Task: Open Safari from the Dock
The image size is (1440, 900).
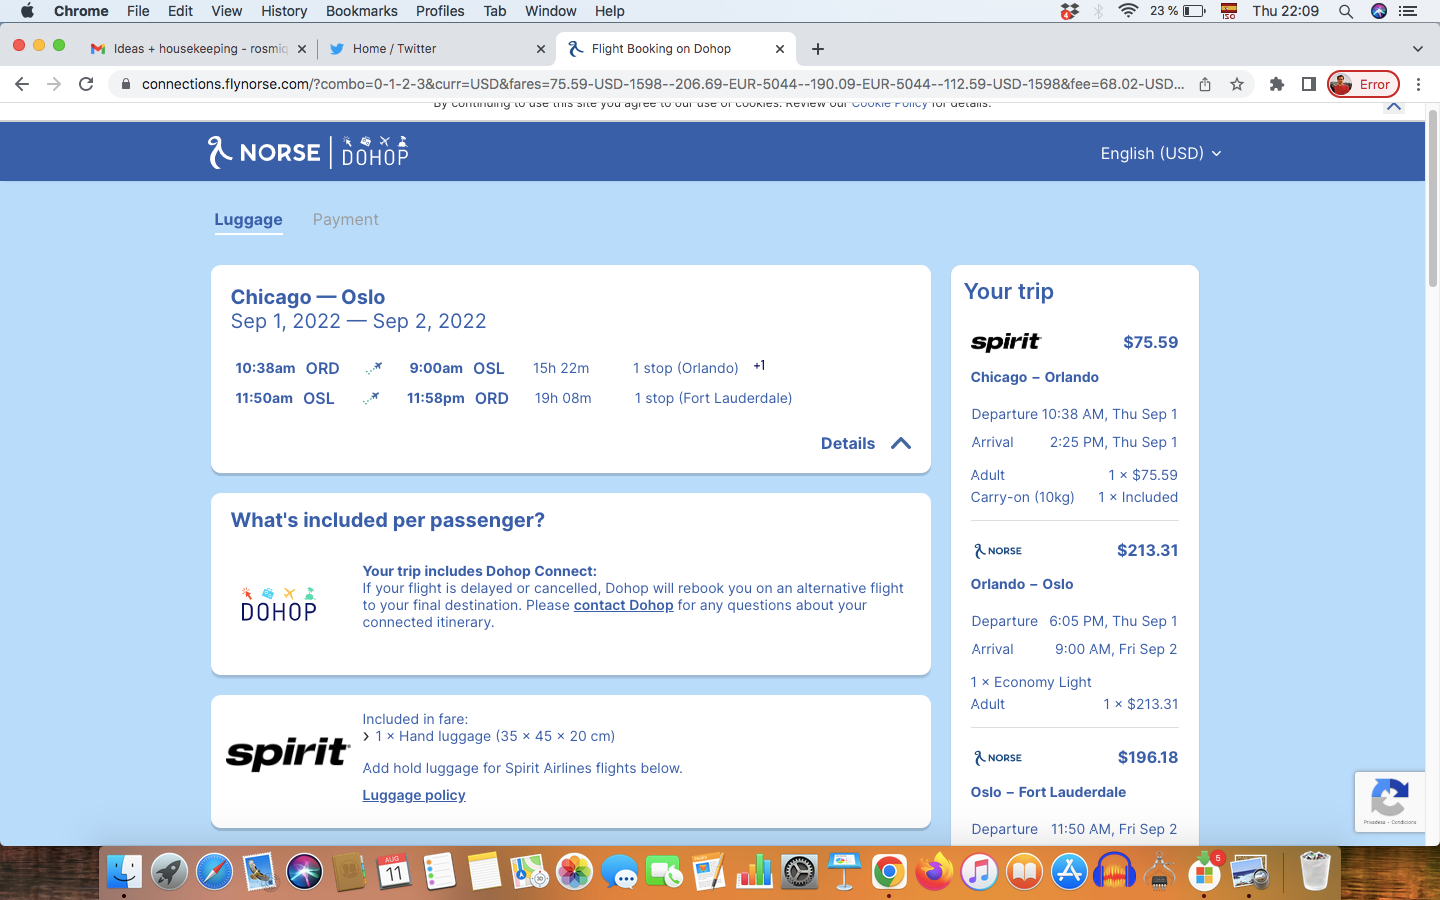Action: pos(214,872)
